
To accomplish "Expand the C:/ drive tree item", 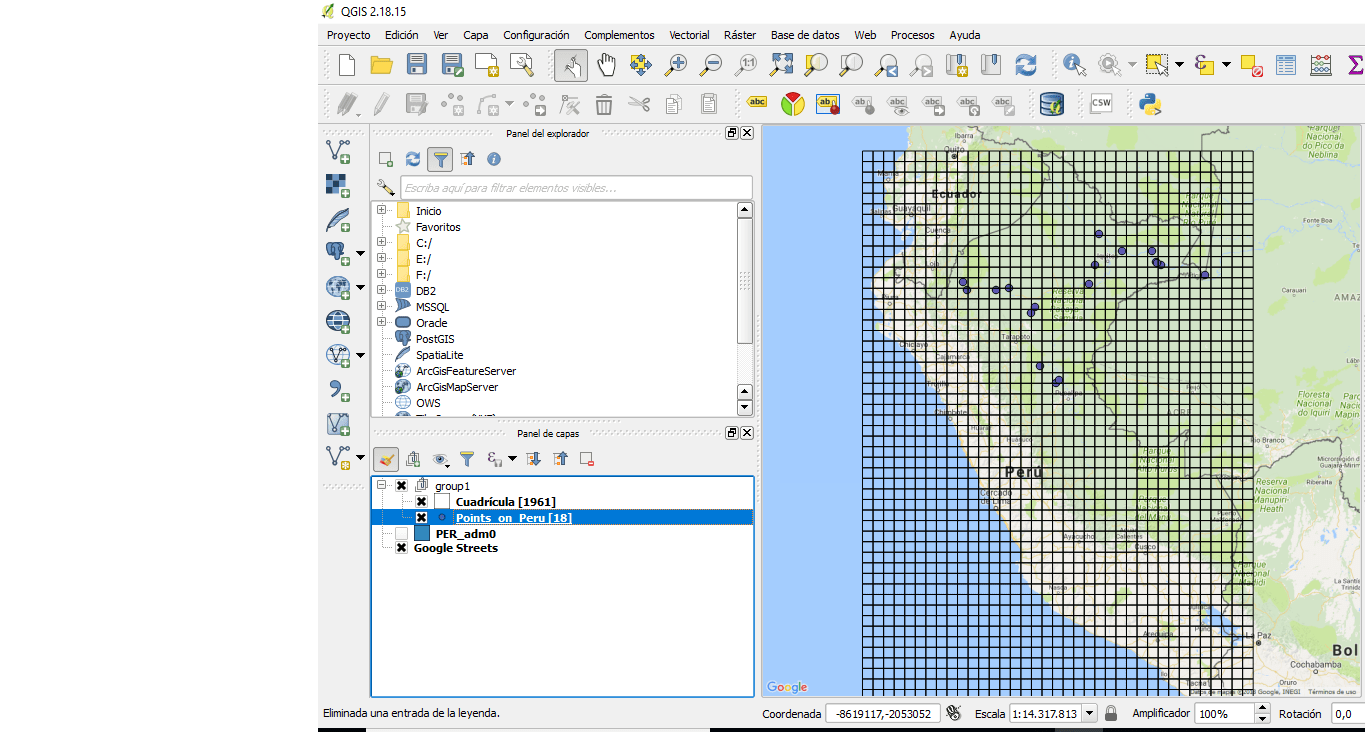I will [383, 242].
